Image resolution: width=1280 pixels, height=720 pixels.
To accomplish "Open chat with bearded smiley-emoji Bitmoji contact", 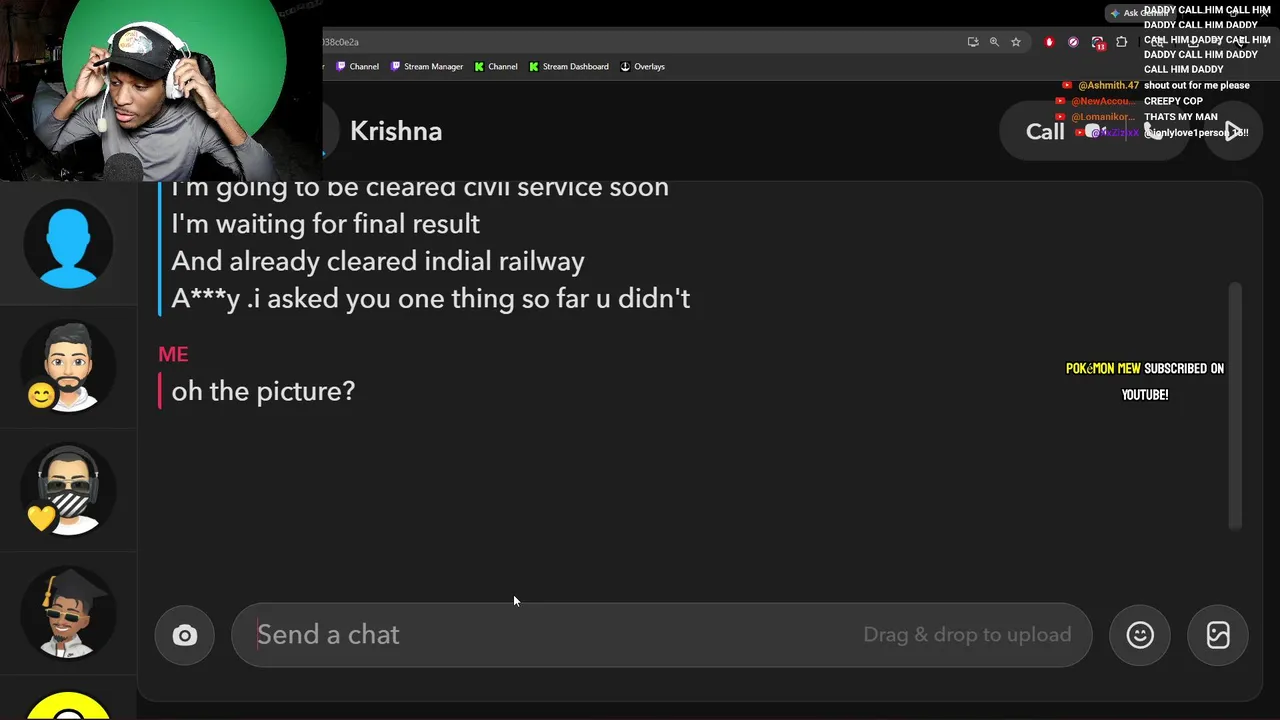I will [68, 366].
